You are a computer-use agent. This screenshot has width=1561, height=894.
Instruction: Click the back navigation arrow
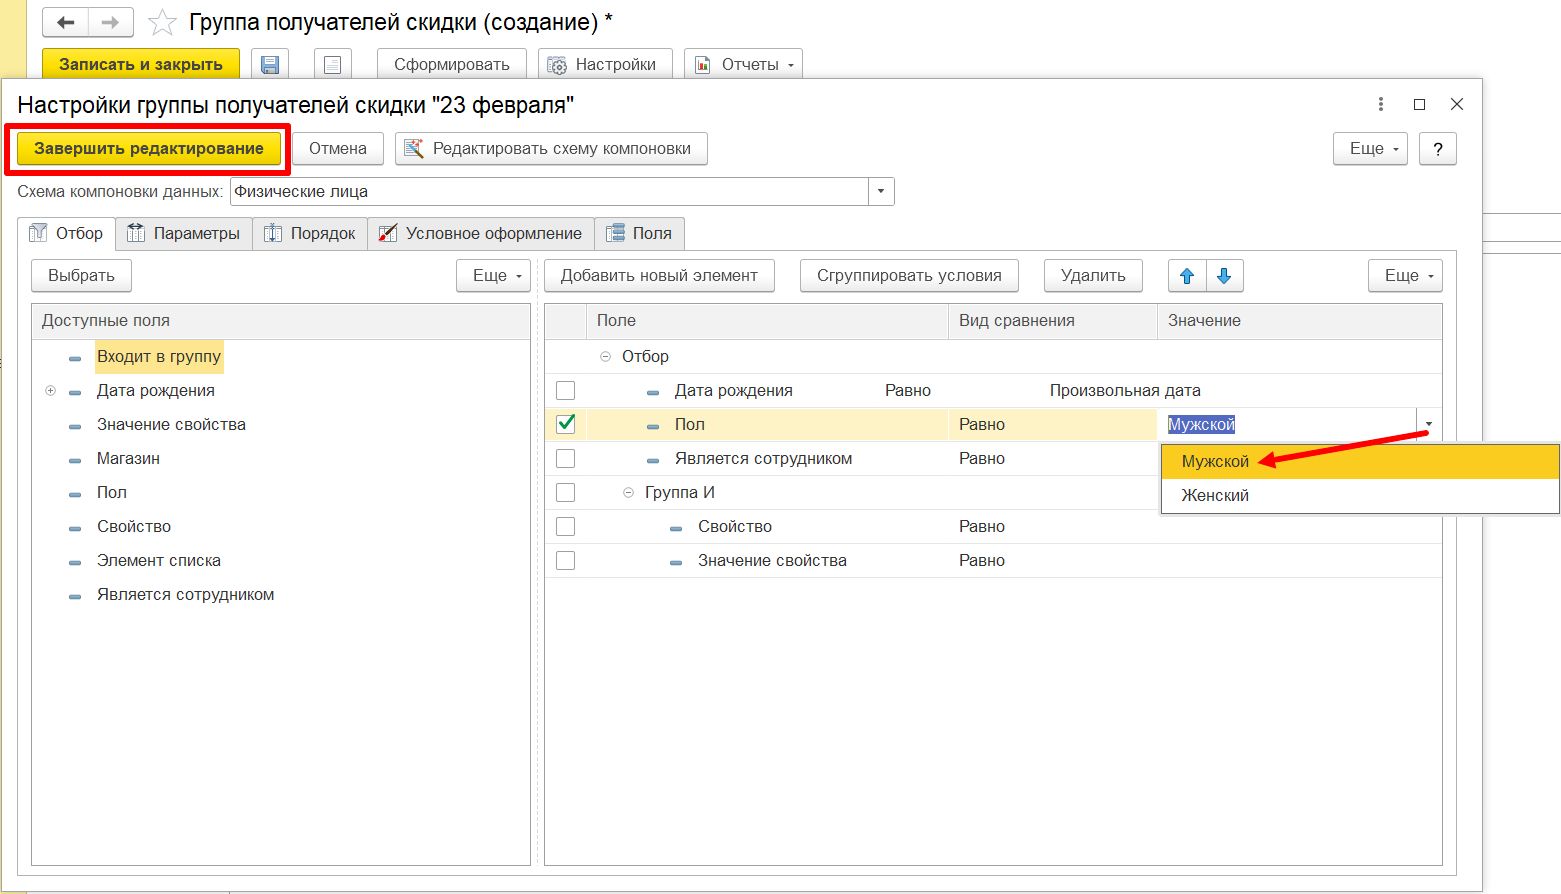[66, 22]
